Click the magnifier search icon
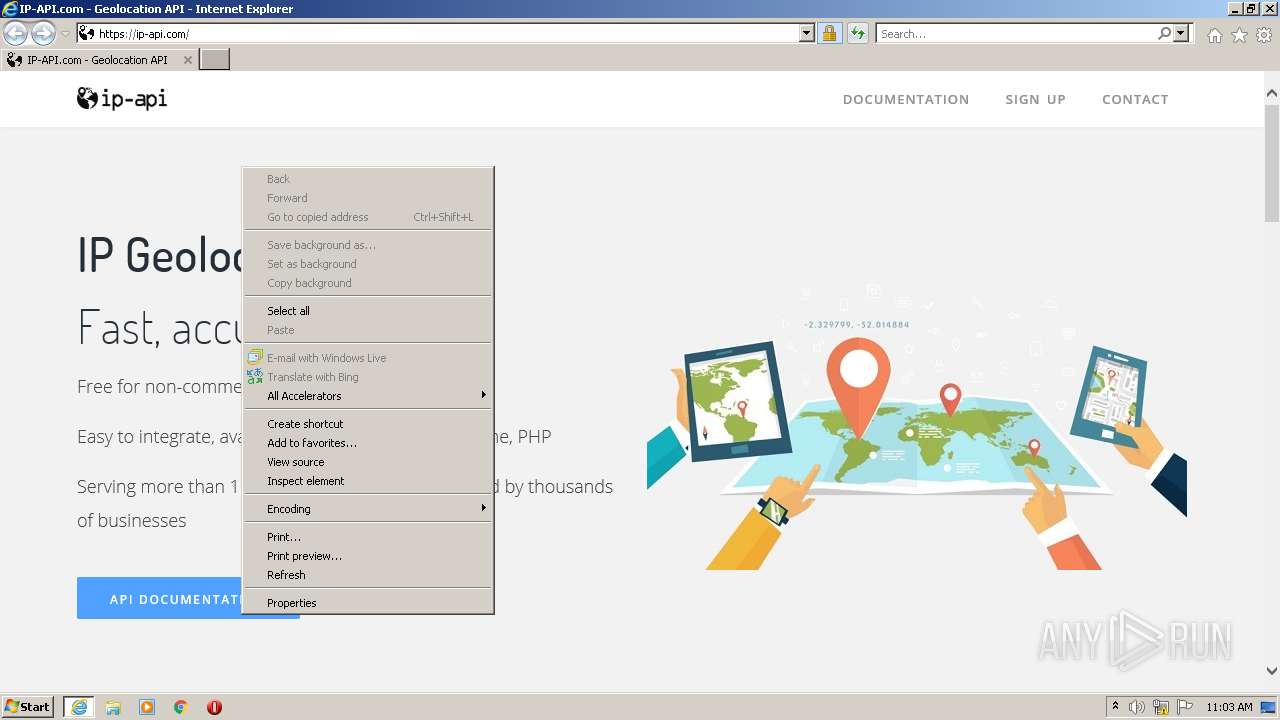The width and height of the screenshot is (1280, 720). tap(1164, 34)
